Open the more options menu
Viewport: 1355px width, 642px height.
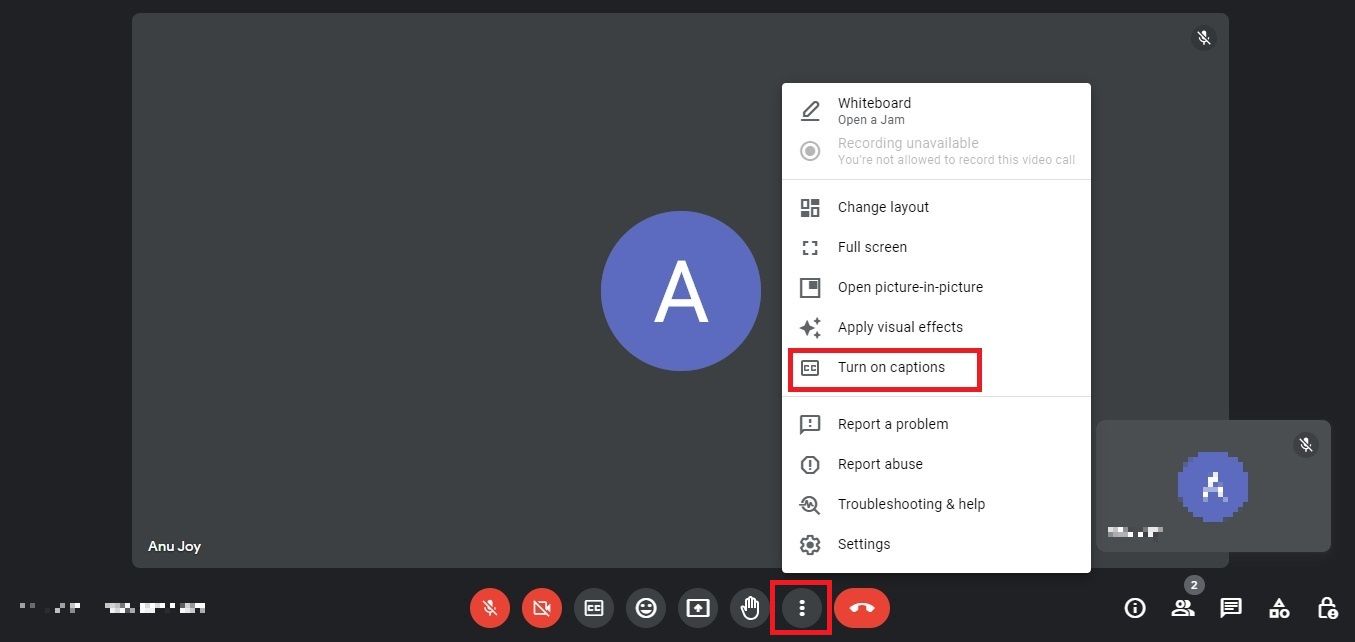801,607
